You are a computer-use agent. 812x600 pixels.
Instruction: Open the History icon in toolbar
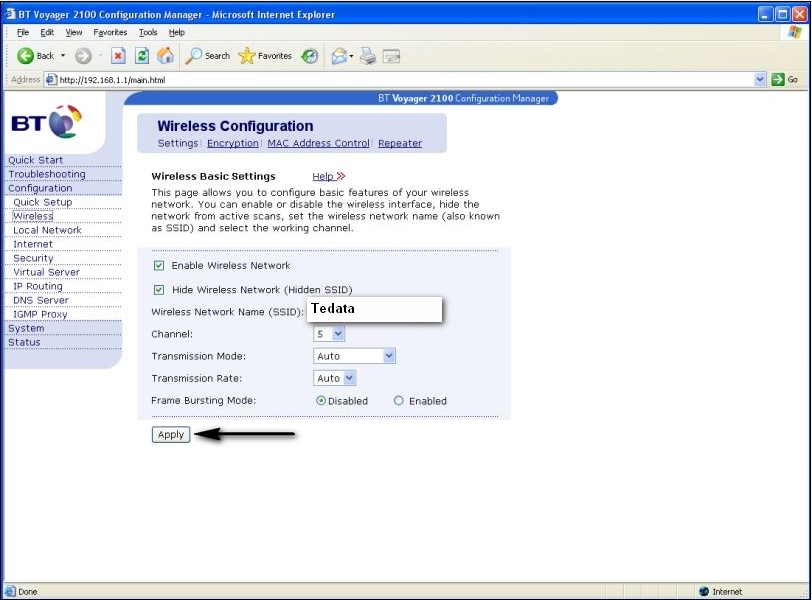pyautogui.click(x=310, y=56)
